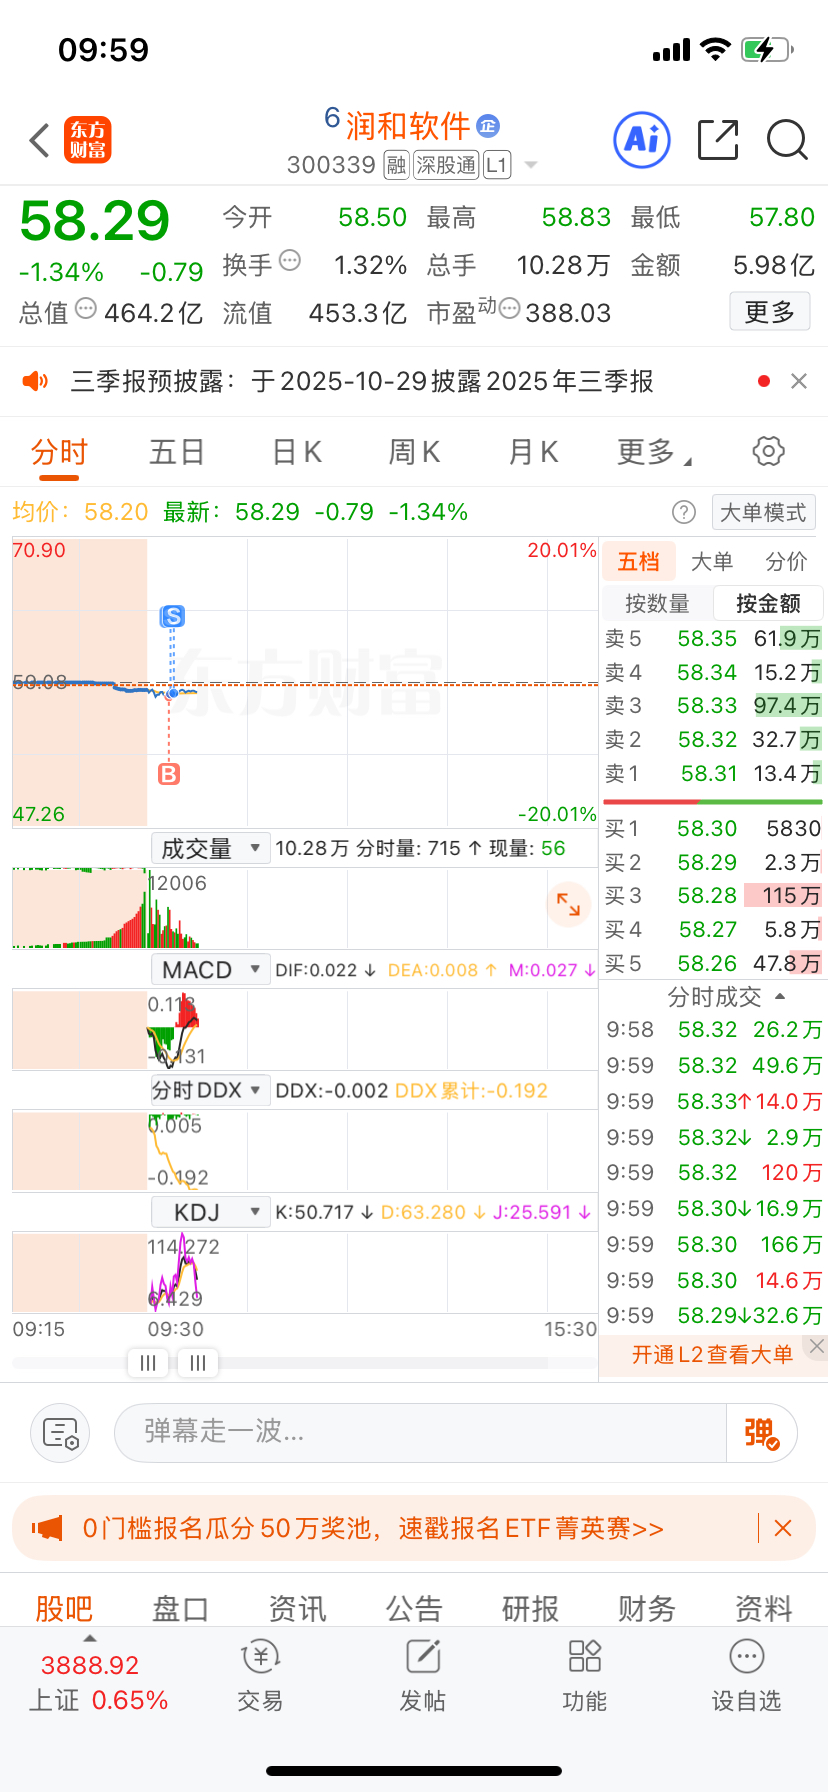This screenshot has width=828, height=1792.
Task: Tap the 总值 info smiley icon
Action: click(x=86, y=308)
